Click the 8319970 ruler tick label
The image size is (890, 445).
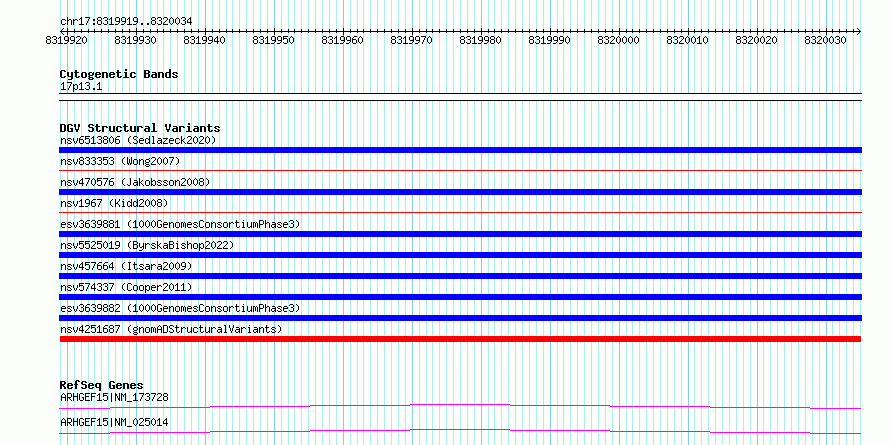[412, 40]
